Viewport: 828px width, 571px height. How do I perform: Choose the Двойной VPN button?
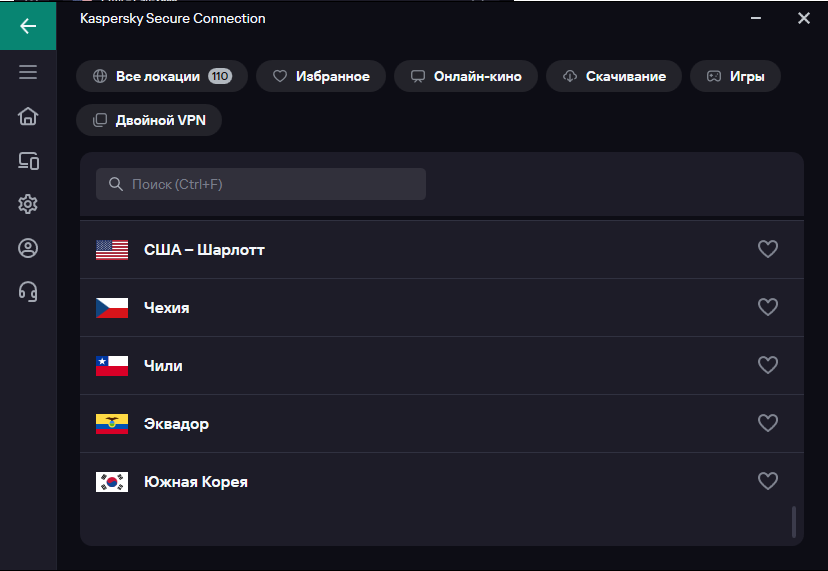pyautogui.click(x=149, y=120)
